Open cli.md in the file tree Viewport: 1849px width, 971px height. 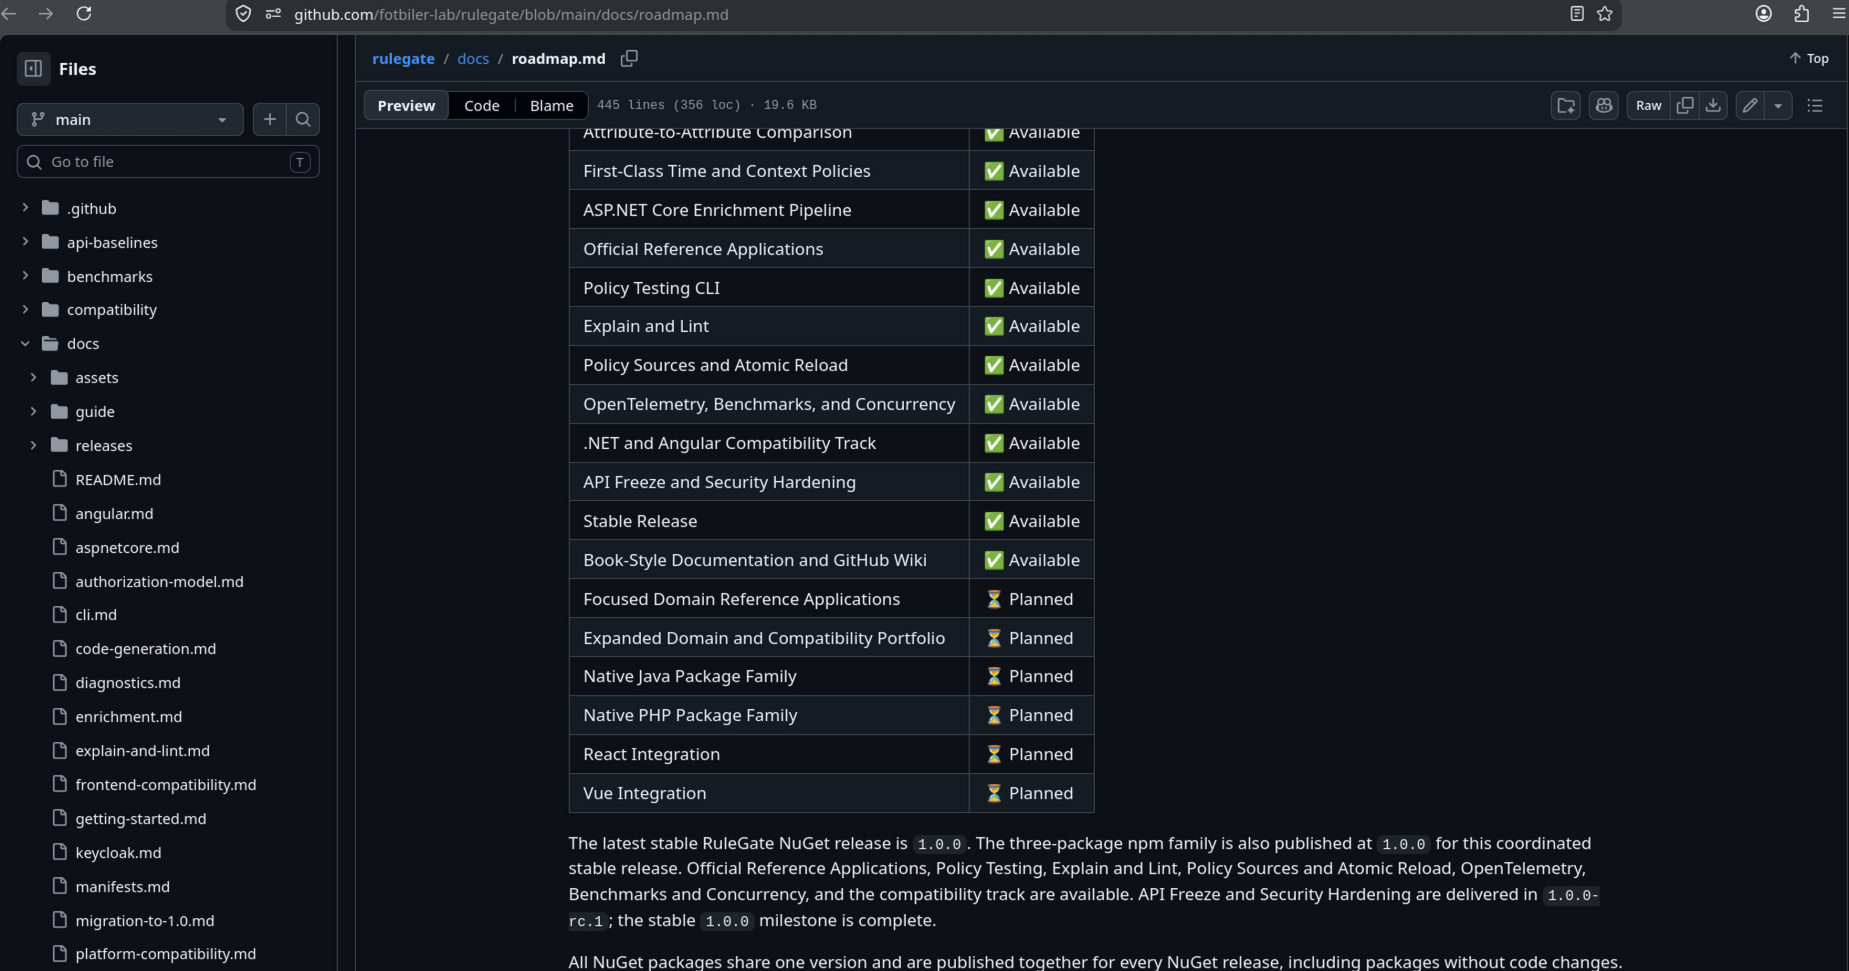click(96, 615)
